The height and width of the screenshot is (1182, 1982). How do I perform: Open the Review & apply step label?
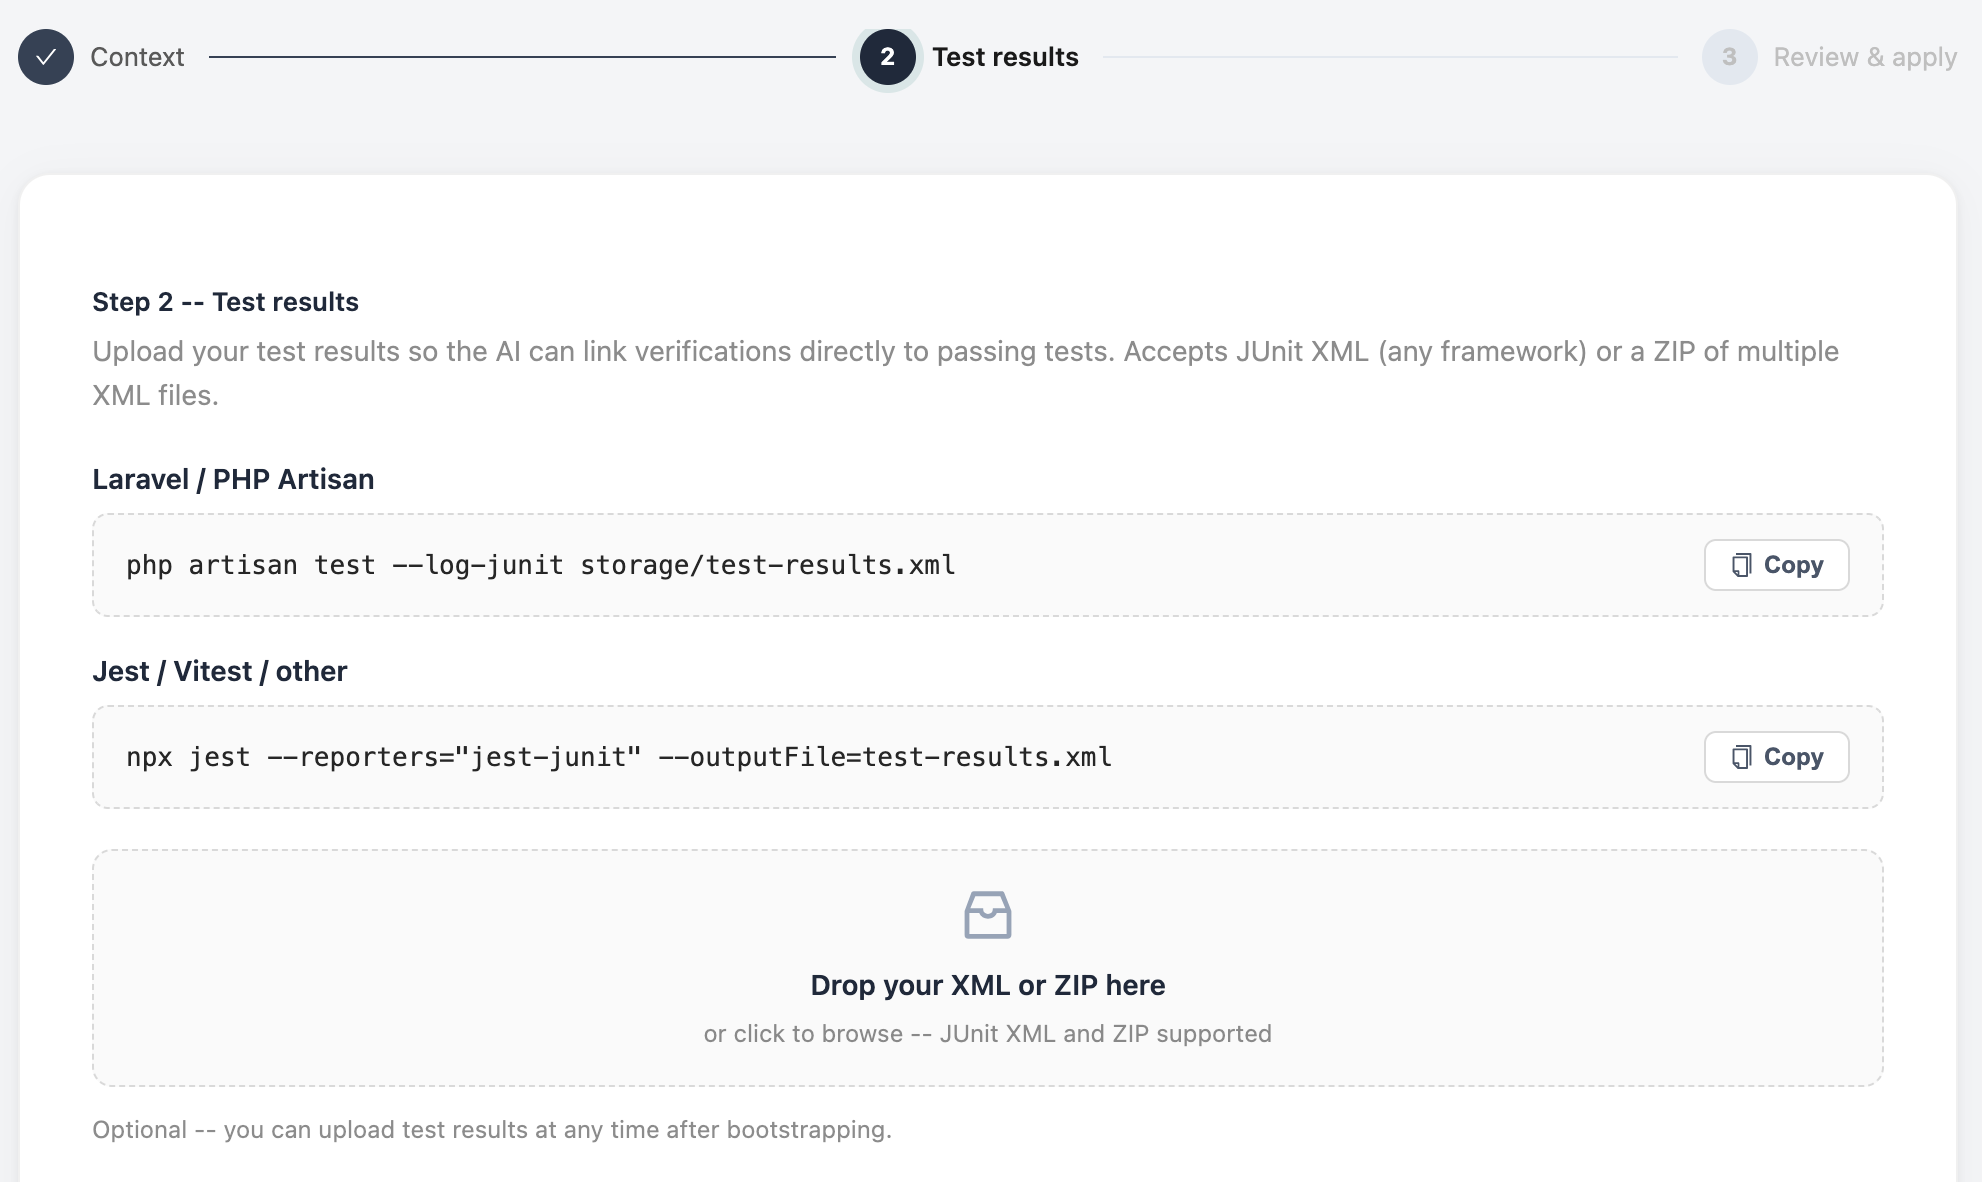(1865, 57)
